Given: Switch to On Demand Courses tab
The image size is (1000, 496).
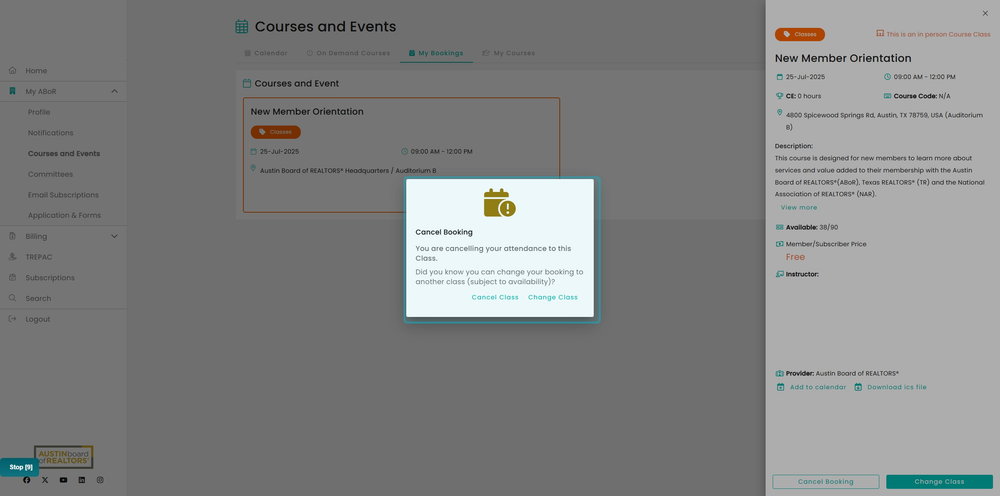Looking at the screenshot, I should coord(348,53).
